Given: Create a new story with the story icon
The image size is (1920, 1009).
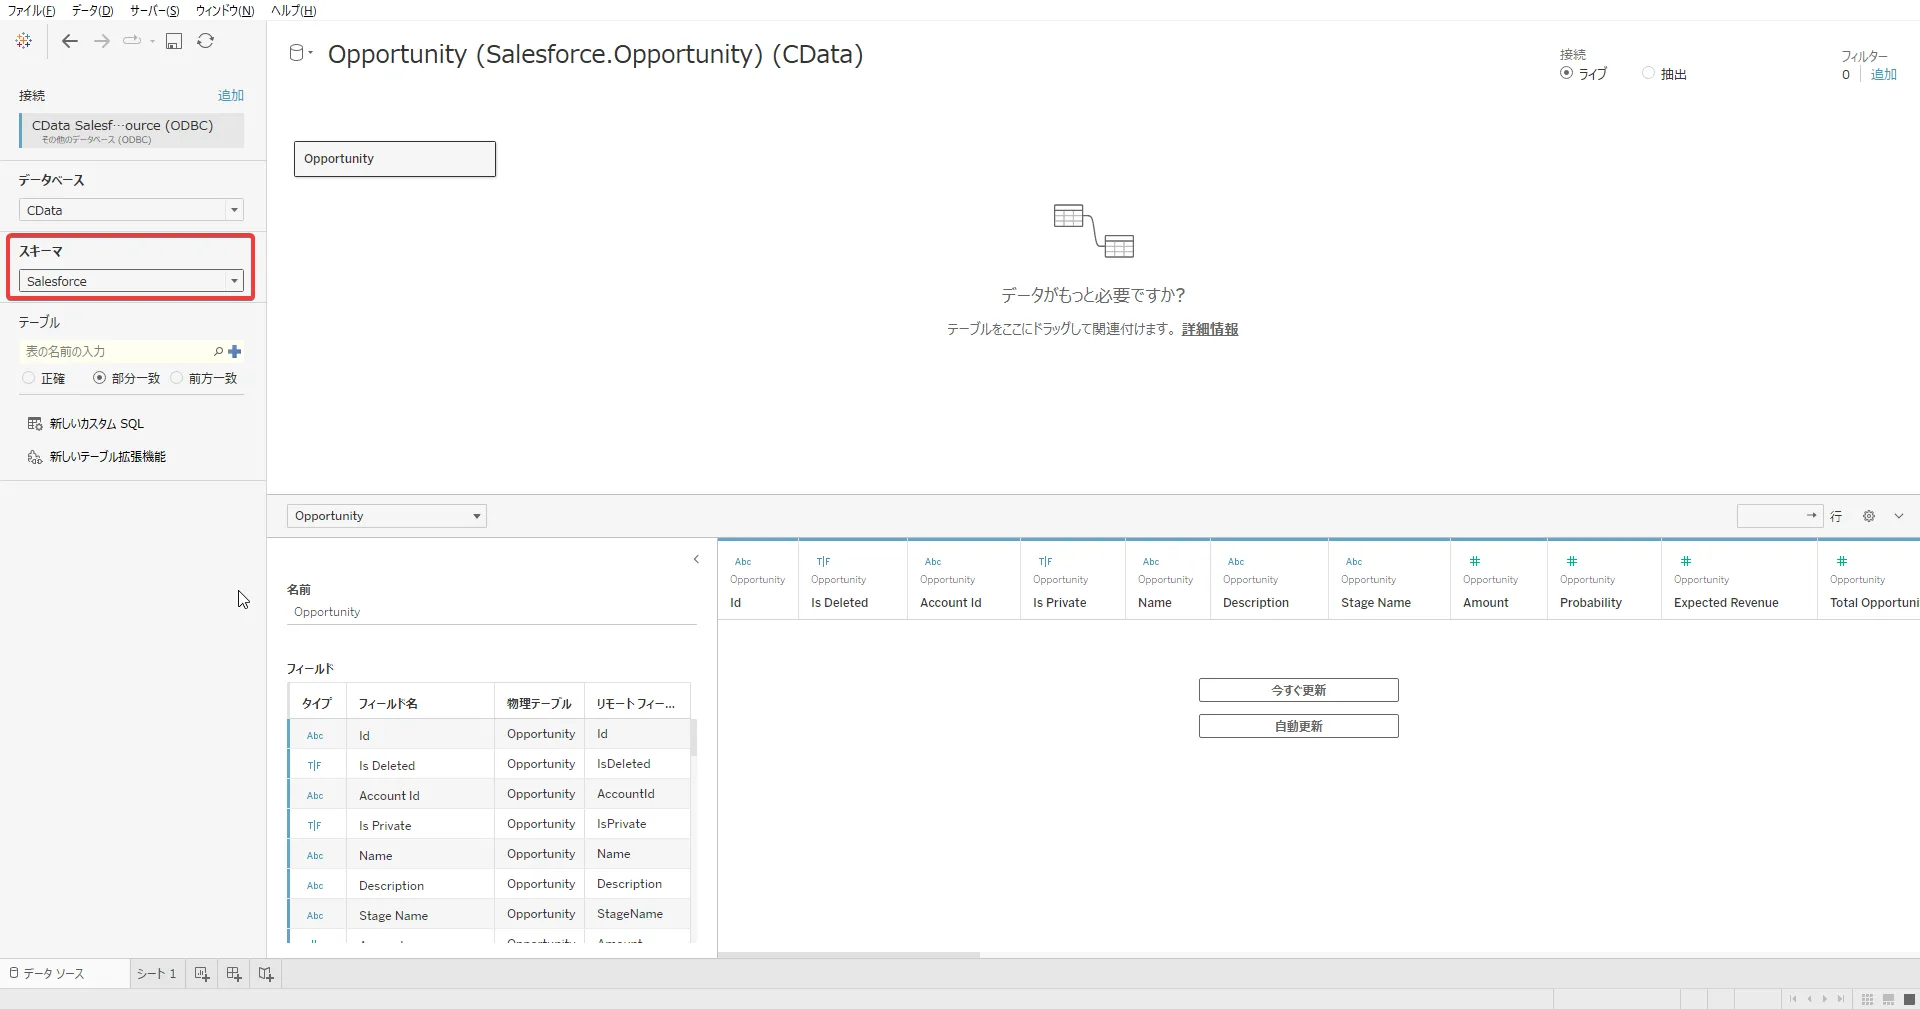Looking at the screenshot, I should 264,973.
